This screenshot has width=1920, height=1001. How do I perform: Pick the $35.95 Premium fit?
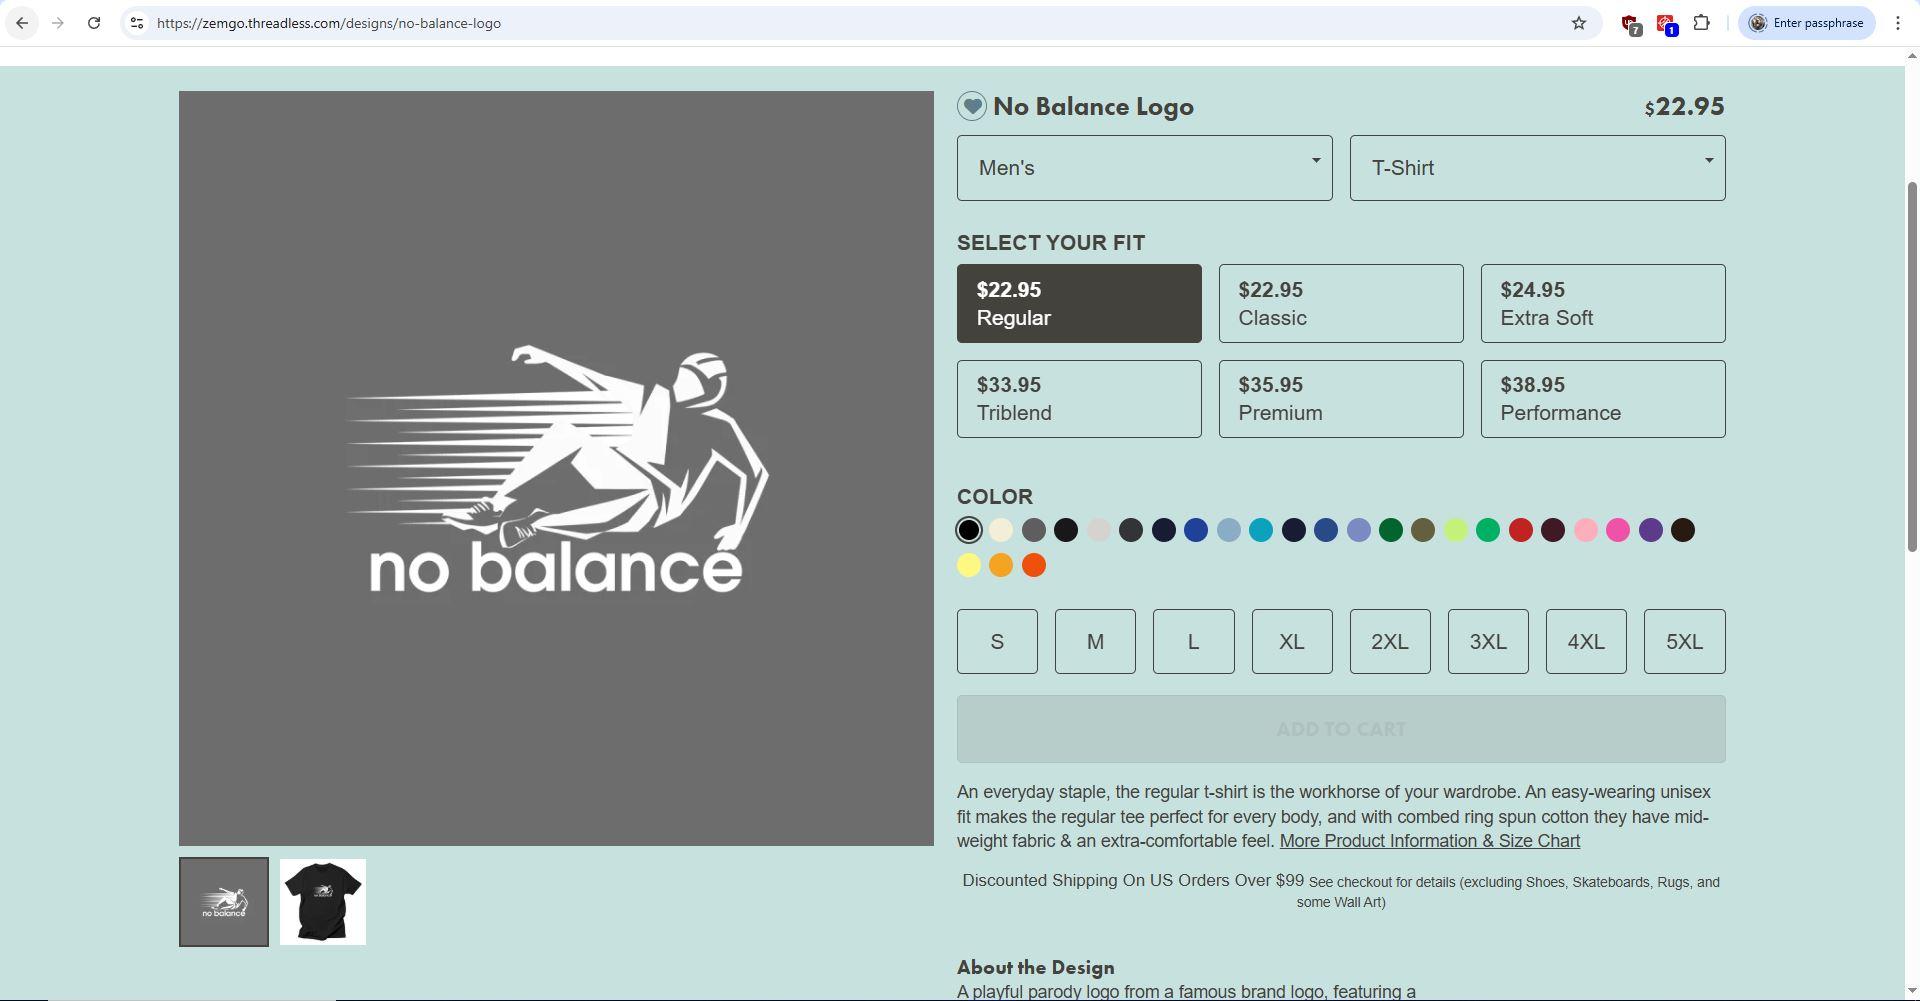pyautogui.click(x=1341, y=399)
